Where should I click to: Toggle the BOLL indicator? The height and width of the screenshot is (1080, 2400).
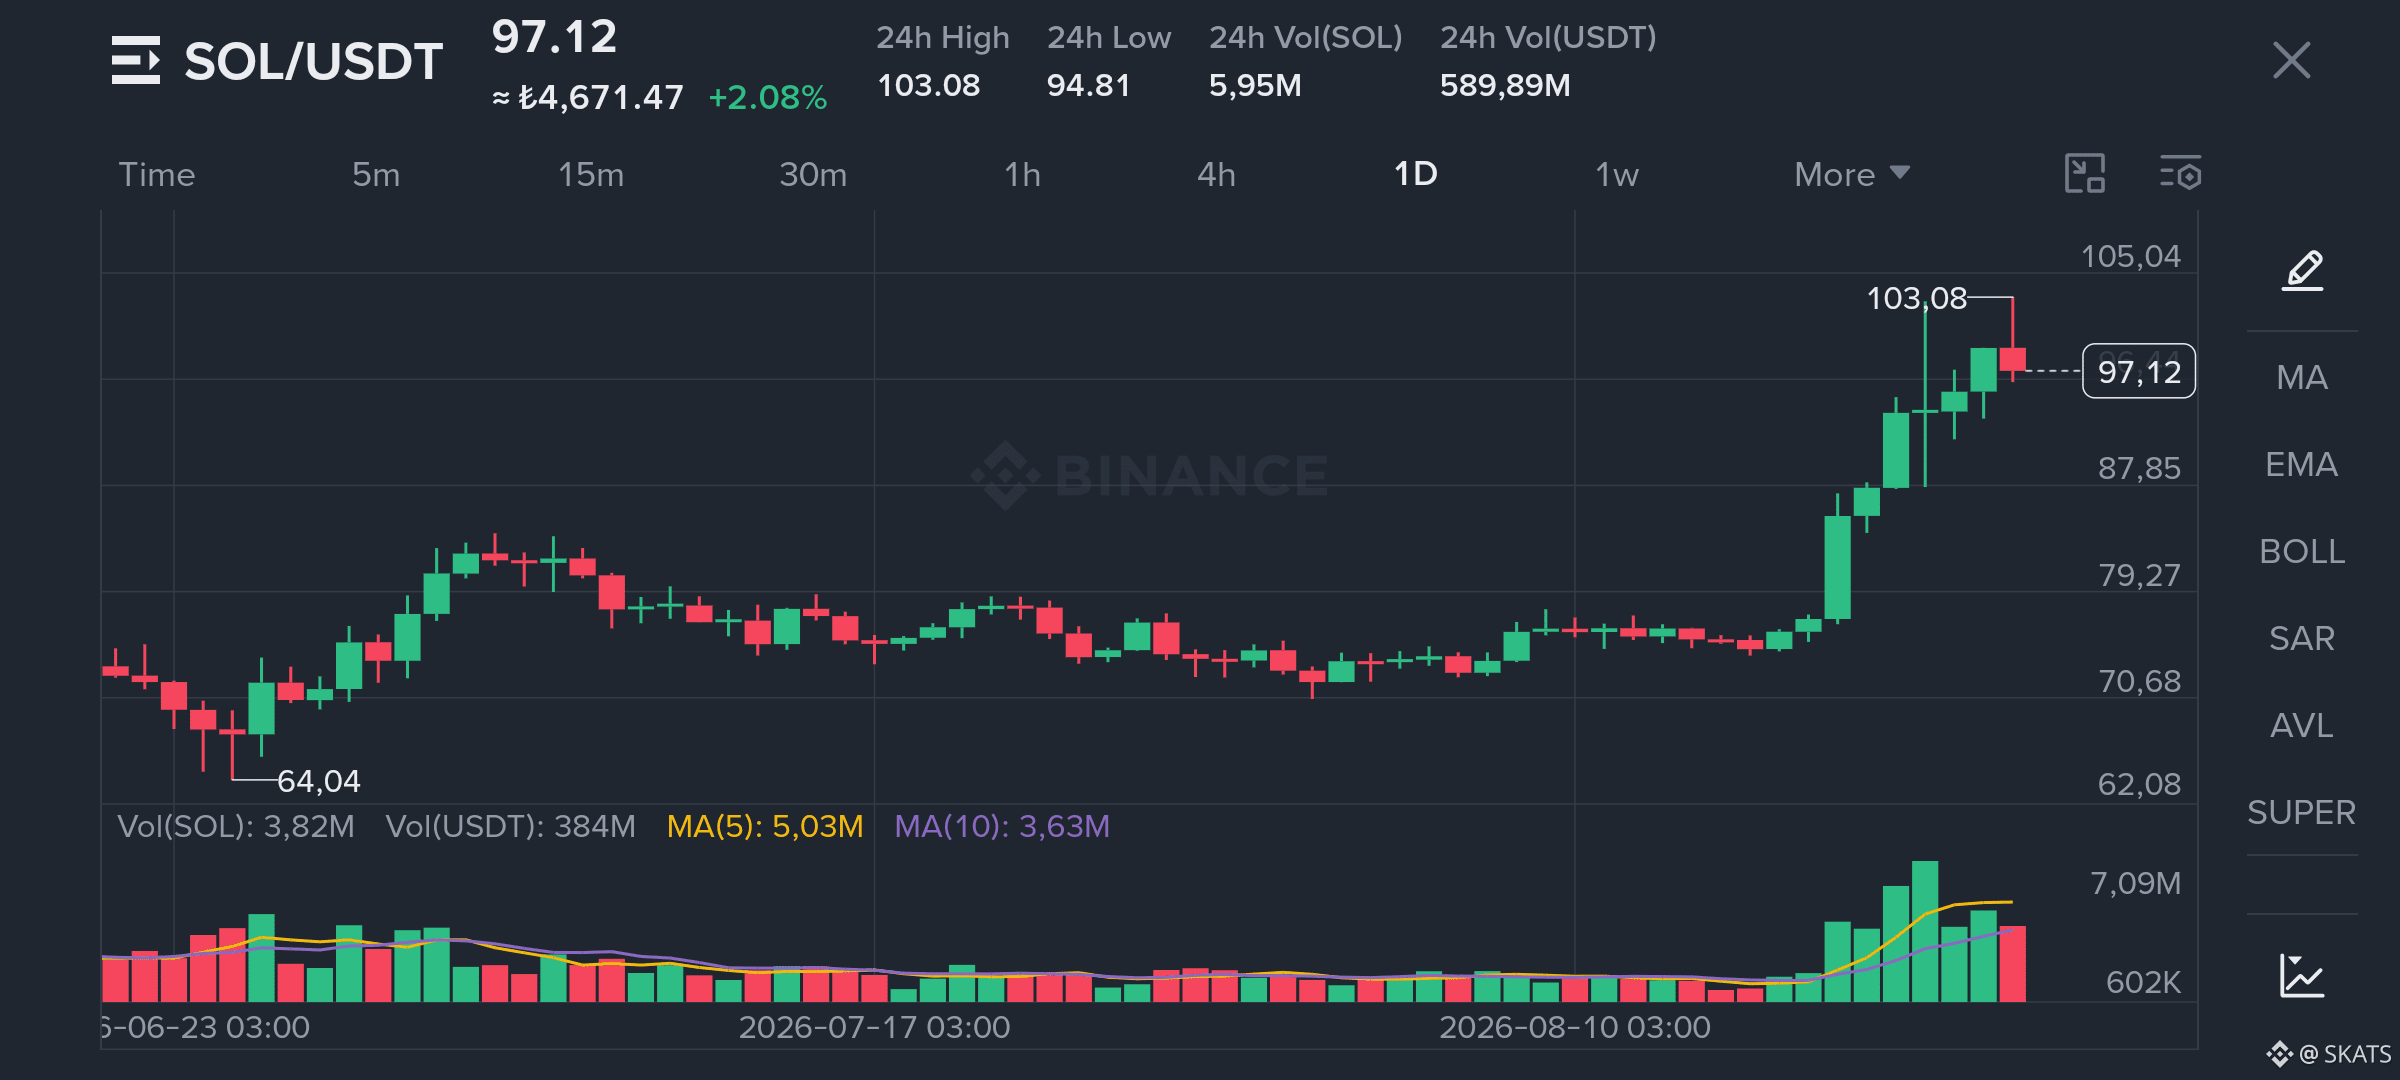click(2302, 551)
